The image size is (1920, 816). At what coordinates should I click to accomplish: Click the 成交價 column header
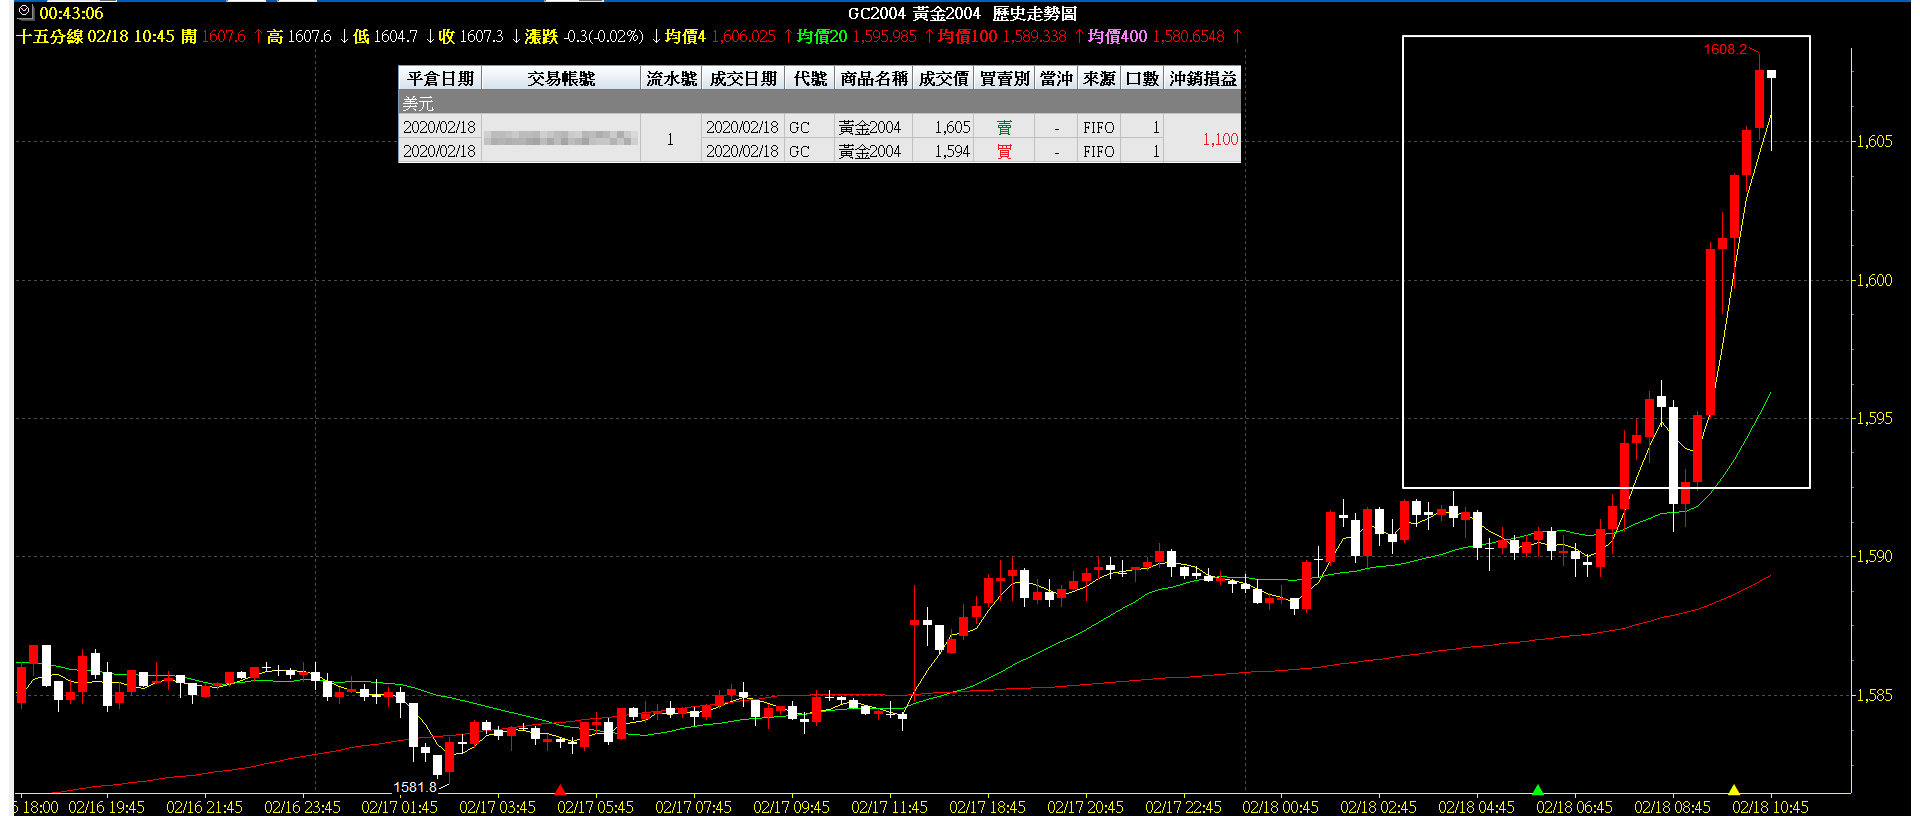click(x=943, y=78)
